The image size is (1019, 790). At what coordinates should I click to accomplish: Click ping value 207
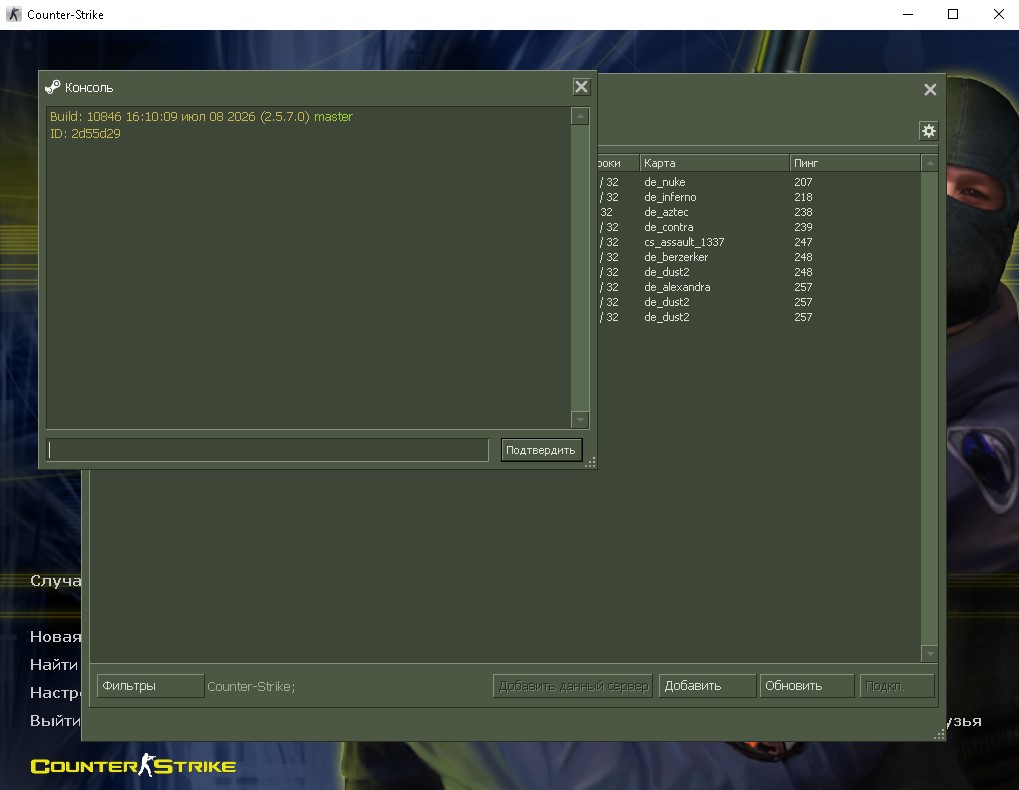coord(803,182)
